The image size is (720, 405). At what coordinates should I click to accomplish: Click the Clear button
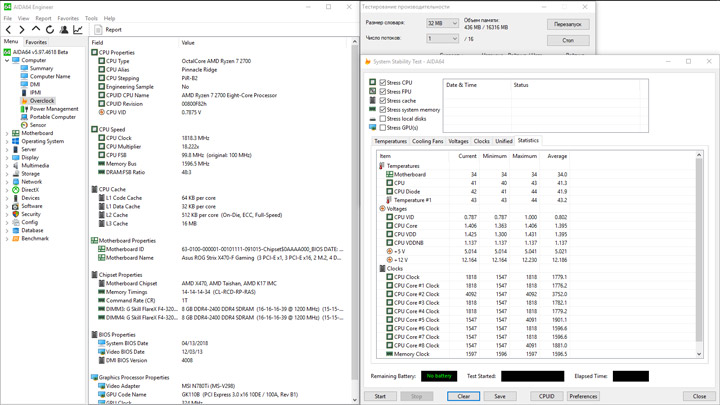click(464, 396)
